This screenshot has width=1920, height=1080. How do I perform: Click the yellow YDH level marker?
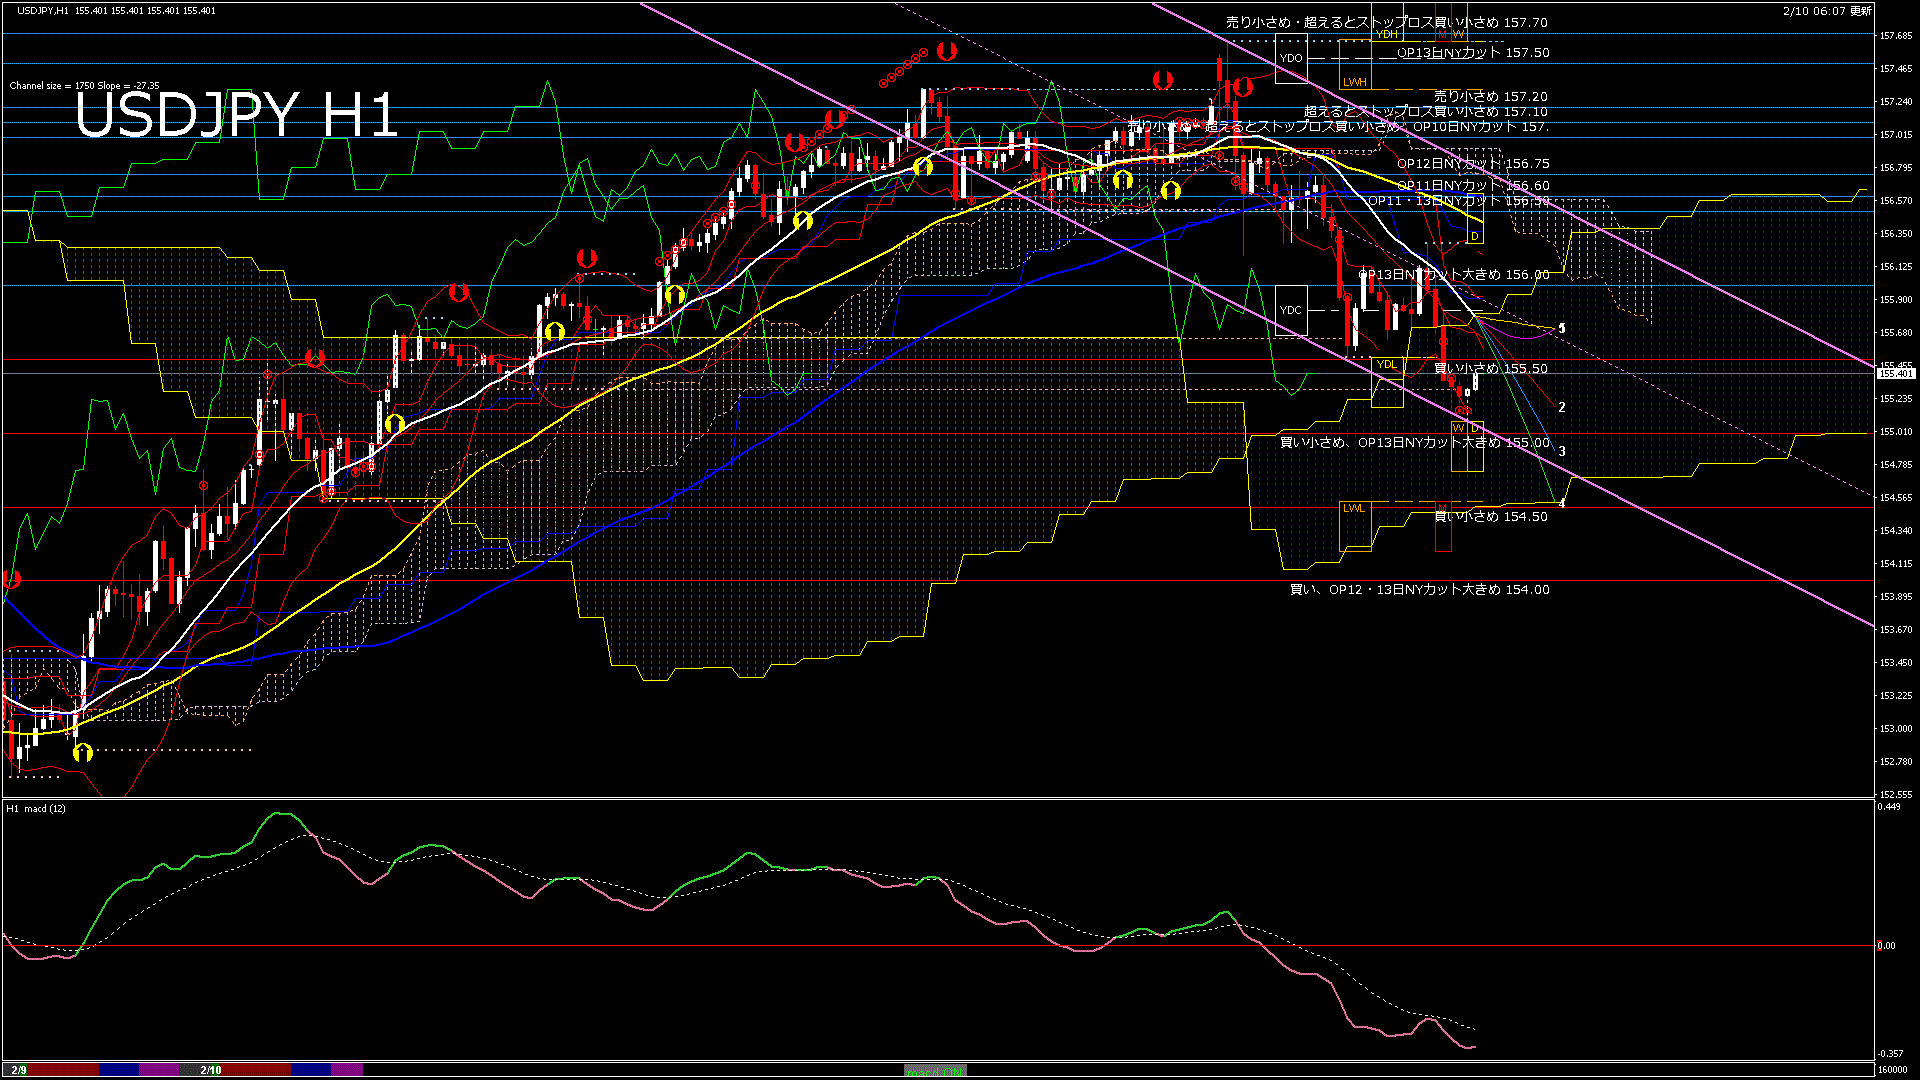click(1387, 34)
